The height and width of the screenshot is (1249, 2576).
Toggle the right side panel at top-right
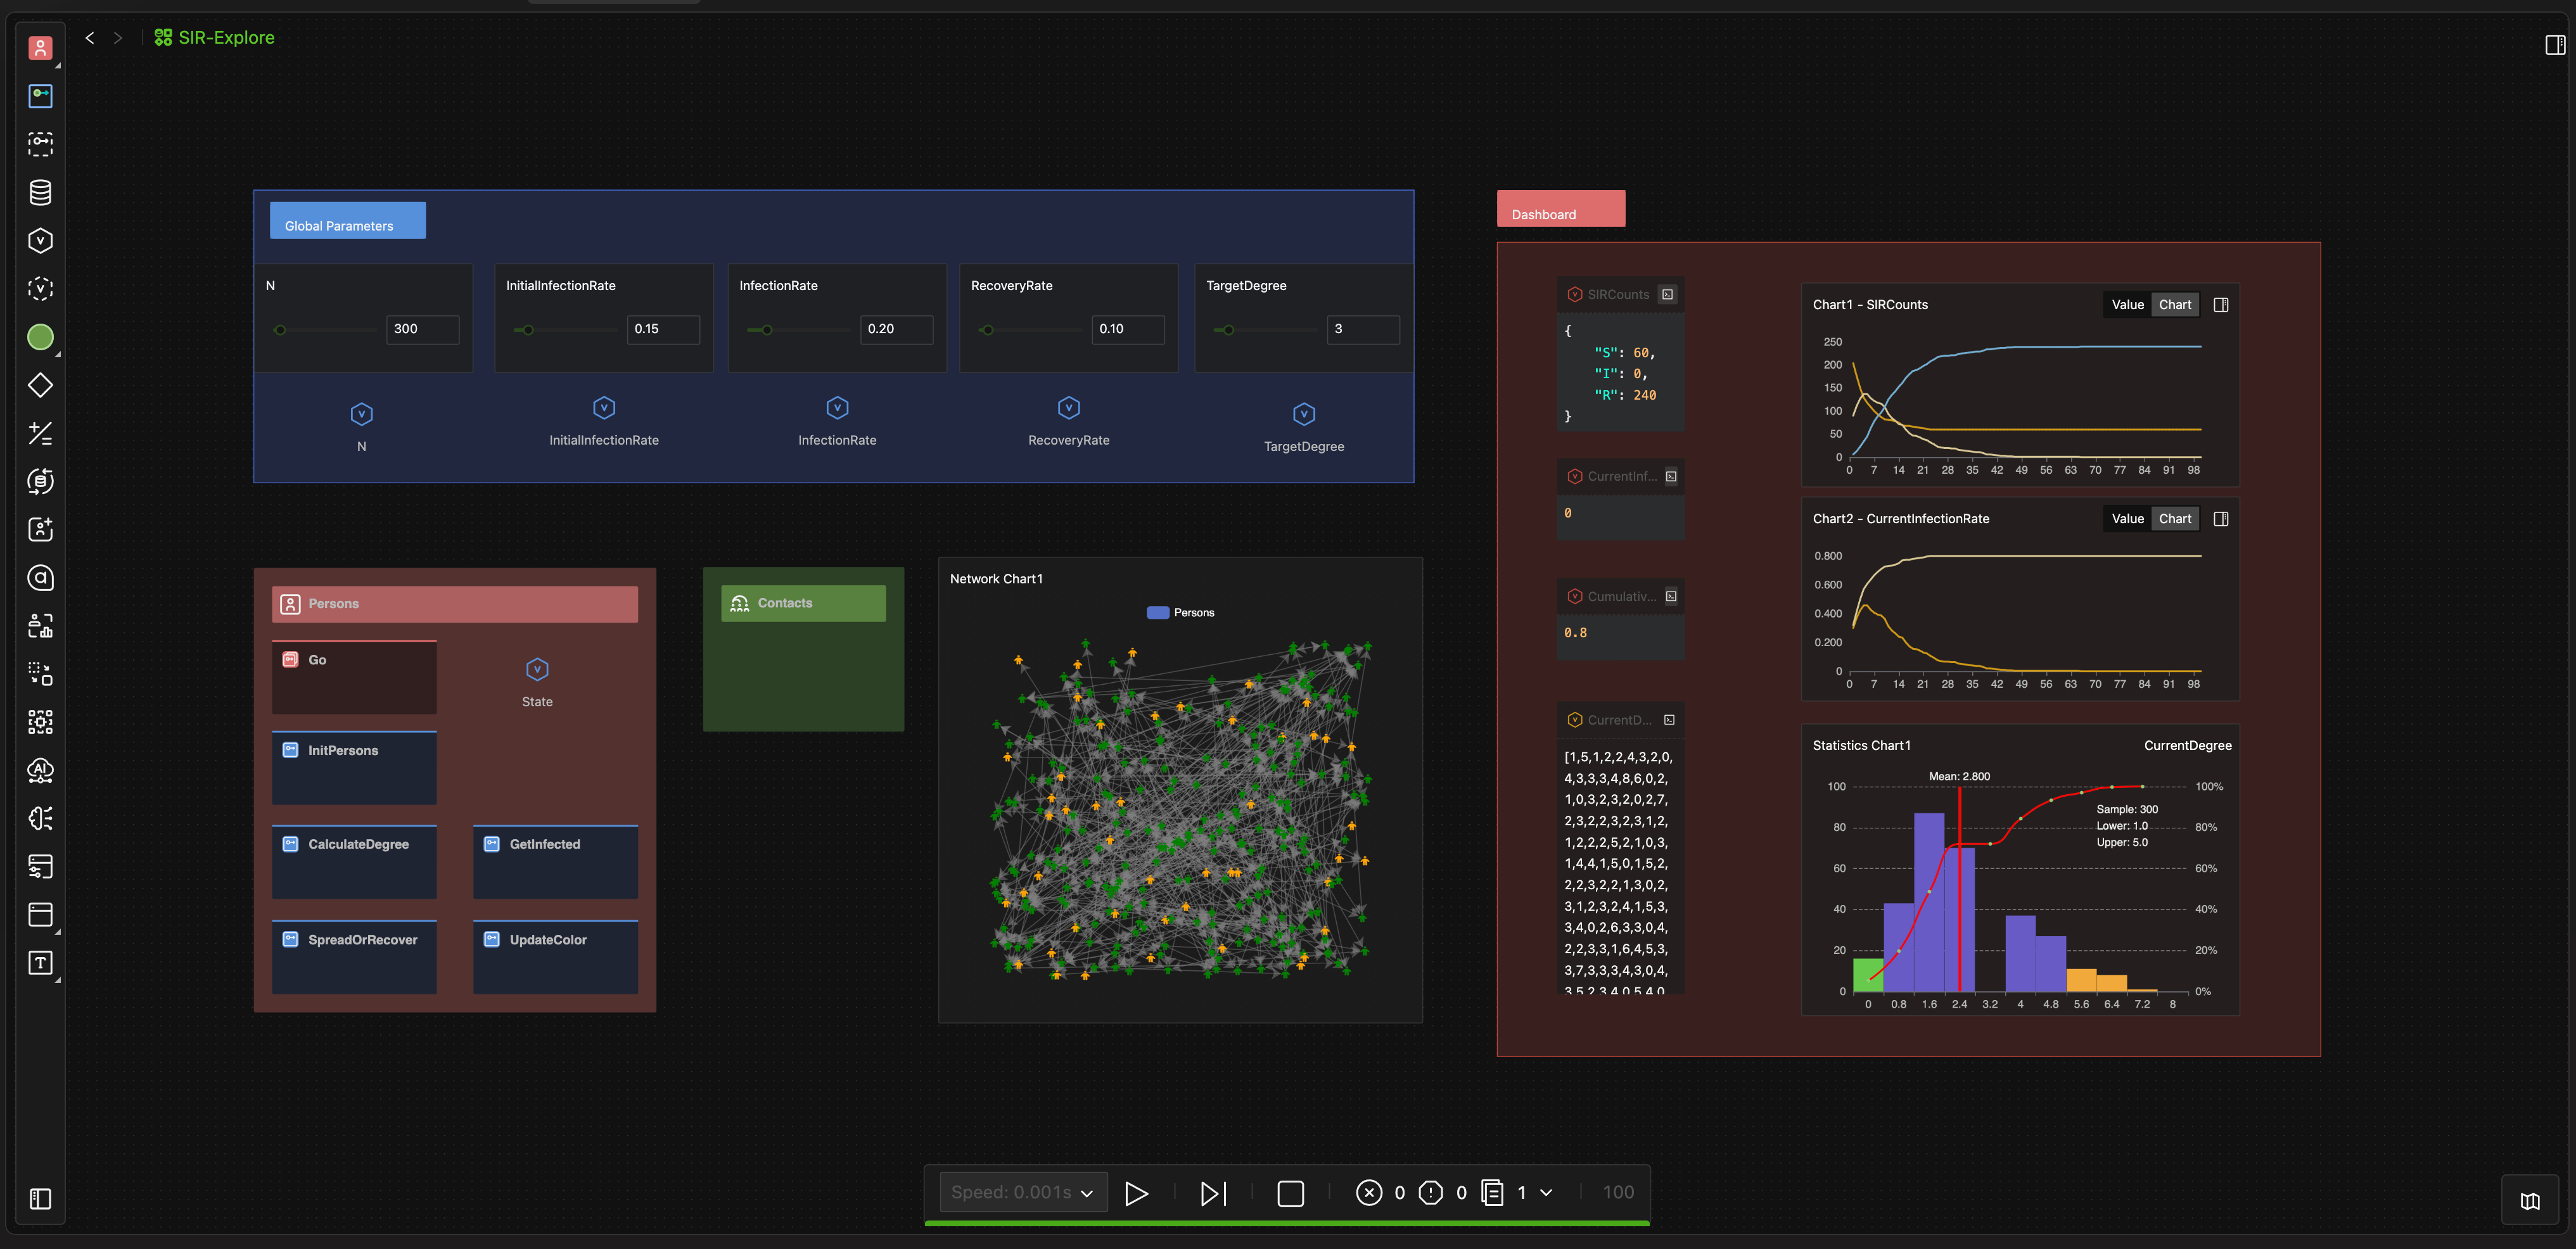click(x=2555, y=45)
